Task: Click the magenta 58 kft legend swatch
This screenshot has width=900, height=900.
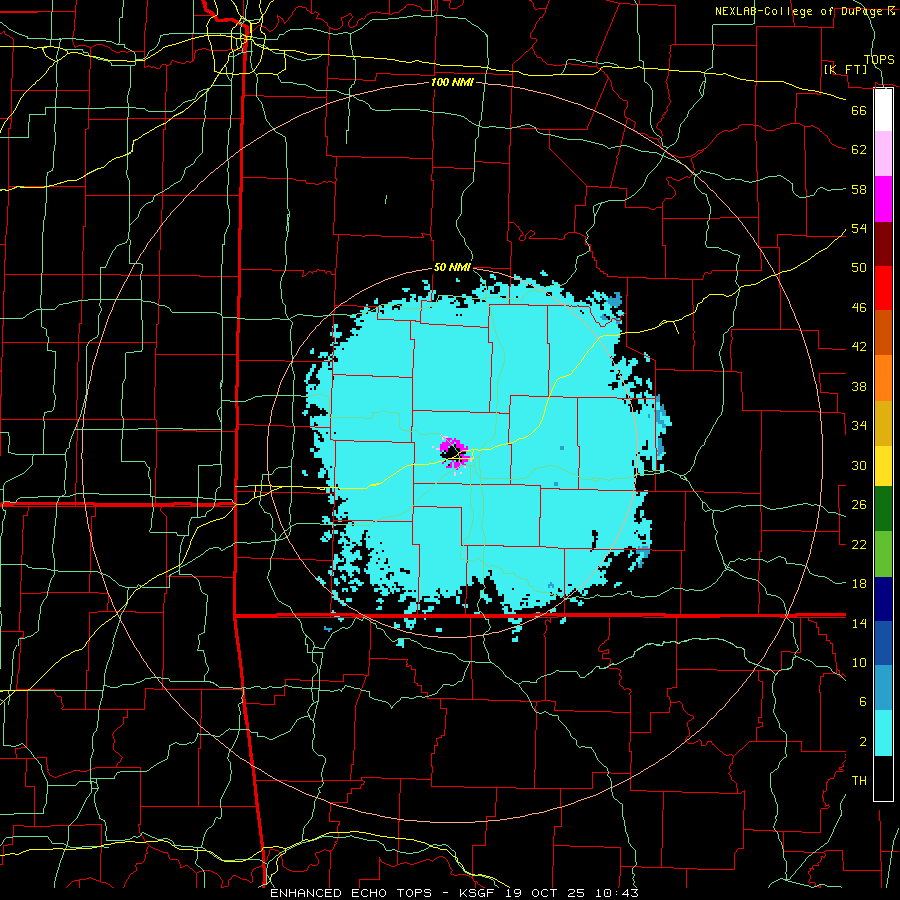Action: 883,199
